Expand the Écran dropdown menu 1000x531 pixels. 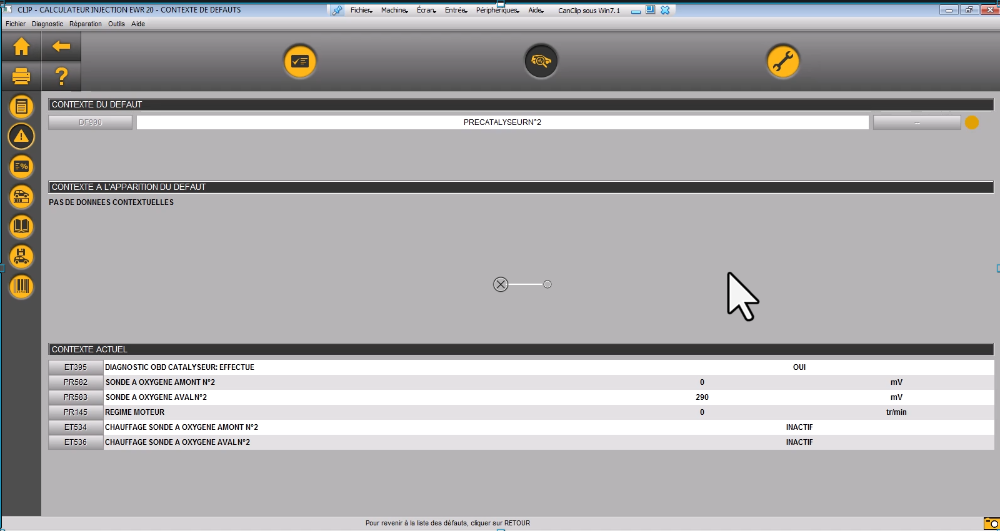tap(427, 10)
